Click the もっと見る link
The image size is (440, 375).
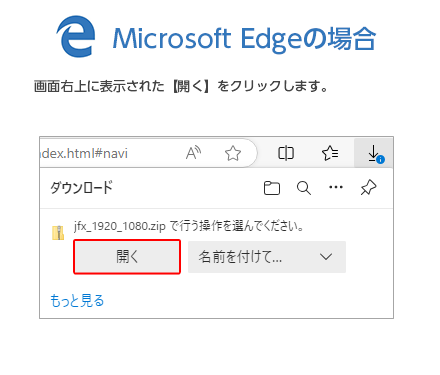pos(77,300)
